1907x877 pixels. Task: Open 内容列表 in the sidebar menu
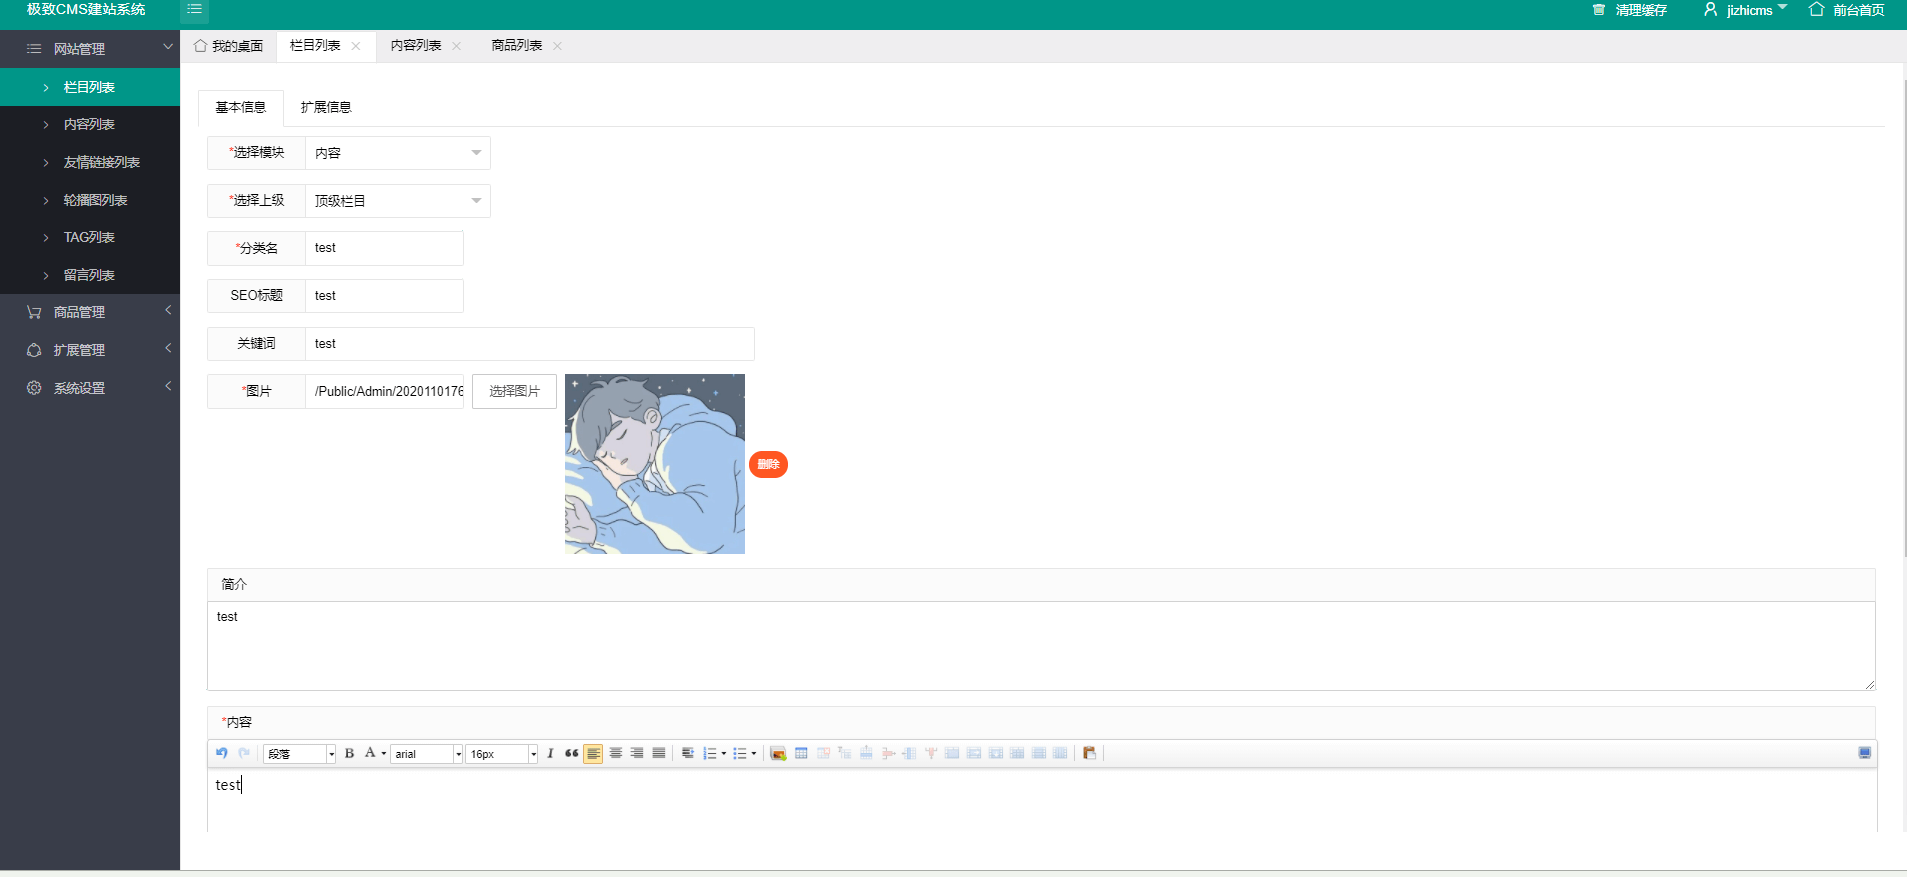90,124
